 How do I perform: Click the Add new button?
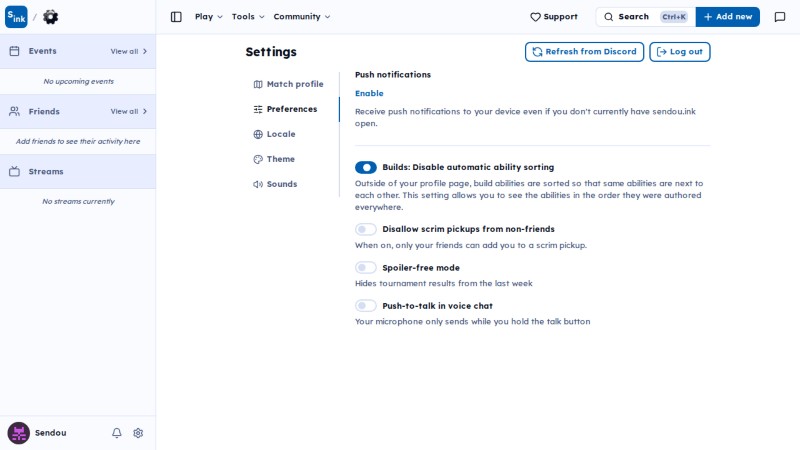[x=728, y=17]
